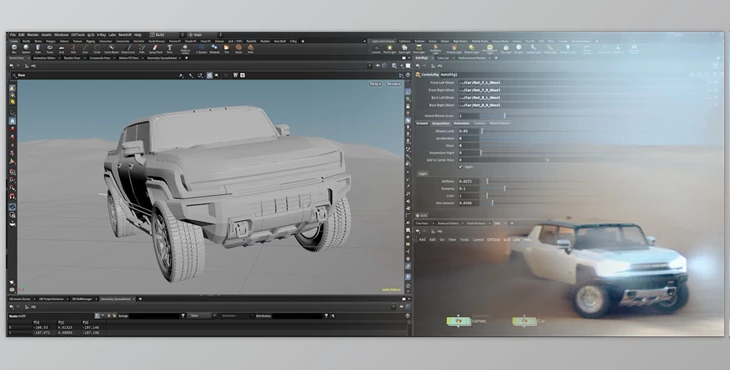The image size is (730, 370).
Task: Toggle the Jiggle checkbox
Action: coord(461,167)
